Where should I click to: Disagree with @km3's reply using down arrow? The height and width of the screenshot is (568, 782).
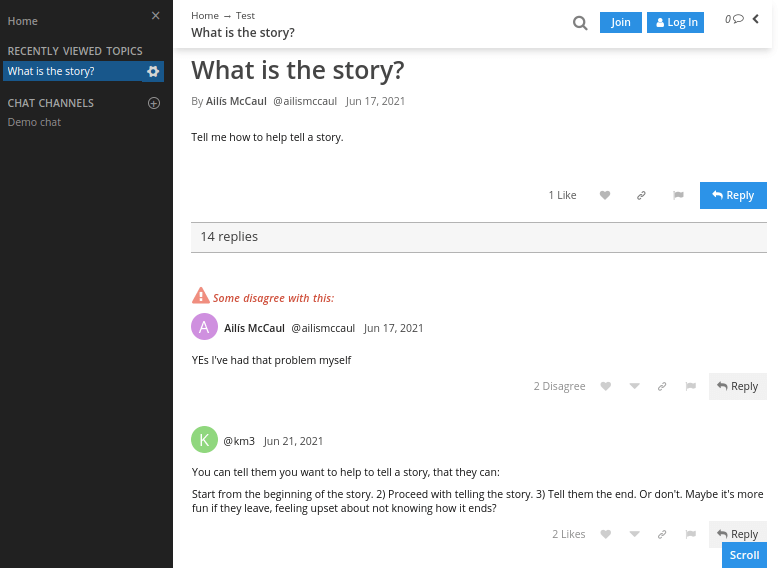click(x=634, y=535)
